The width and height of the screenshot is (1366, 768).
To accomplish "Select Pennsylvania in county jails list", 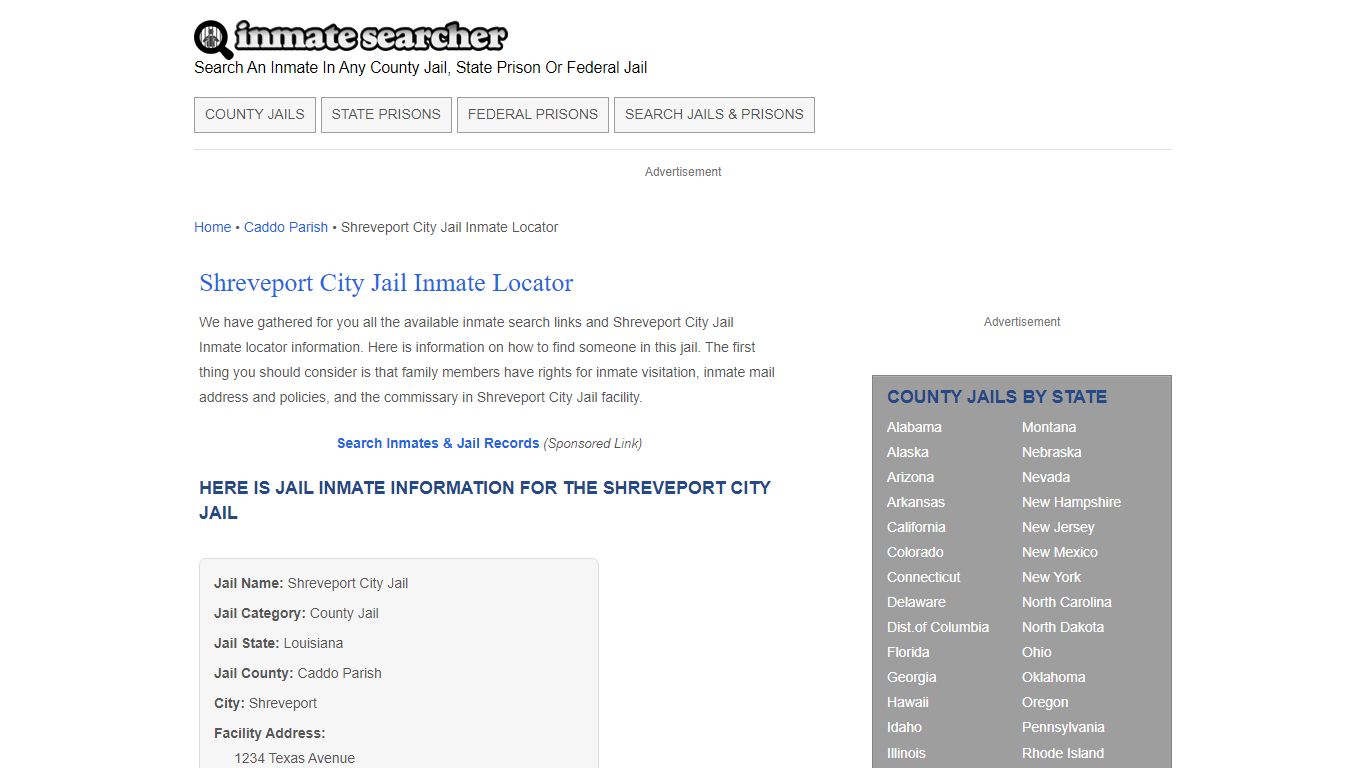I will pos(1063,727).
